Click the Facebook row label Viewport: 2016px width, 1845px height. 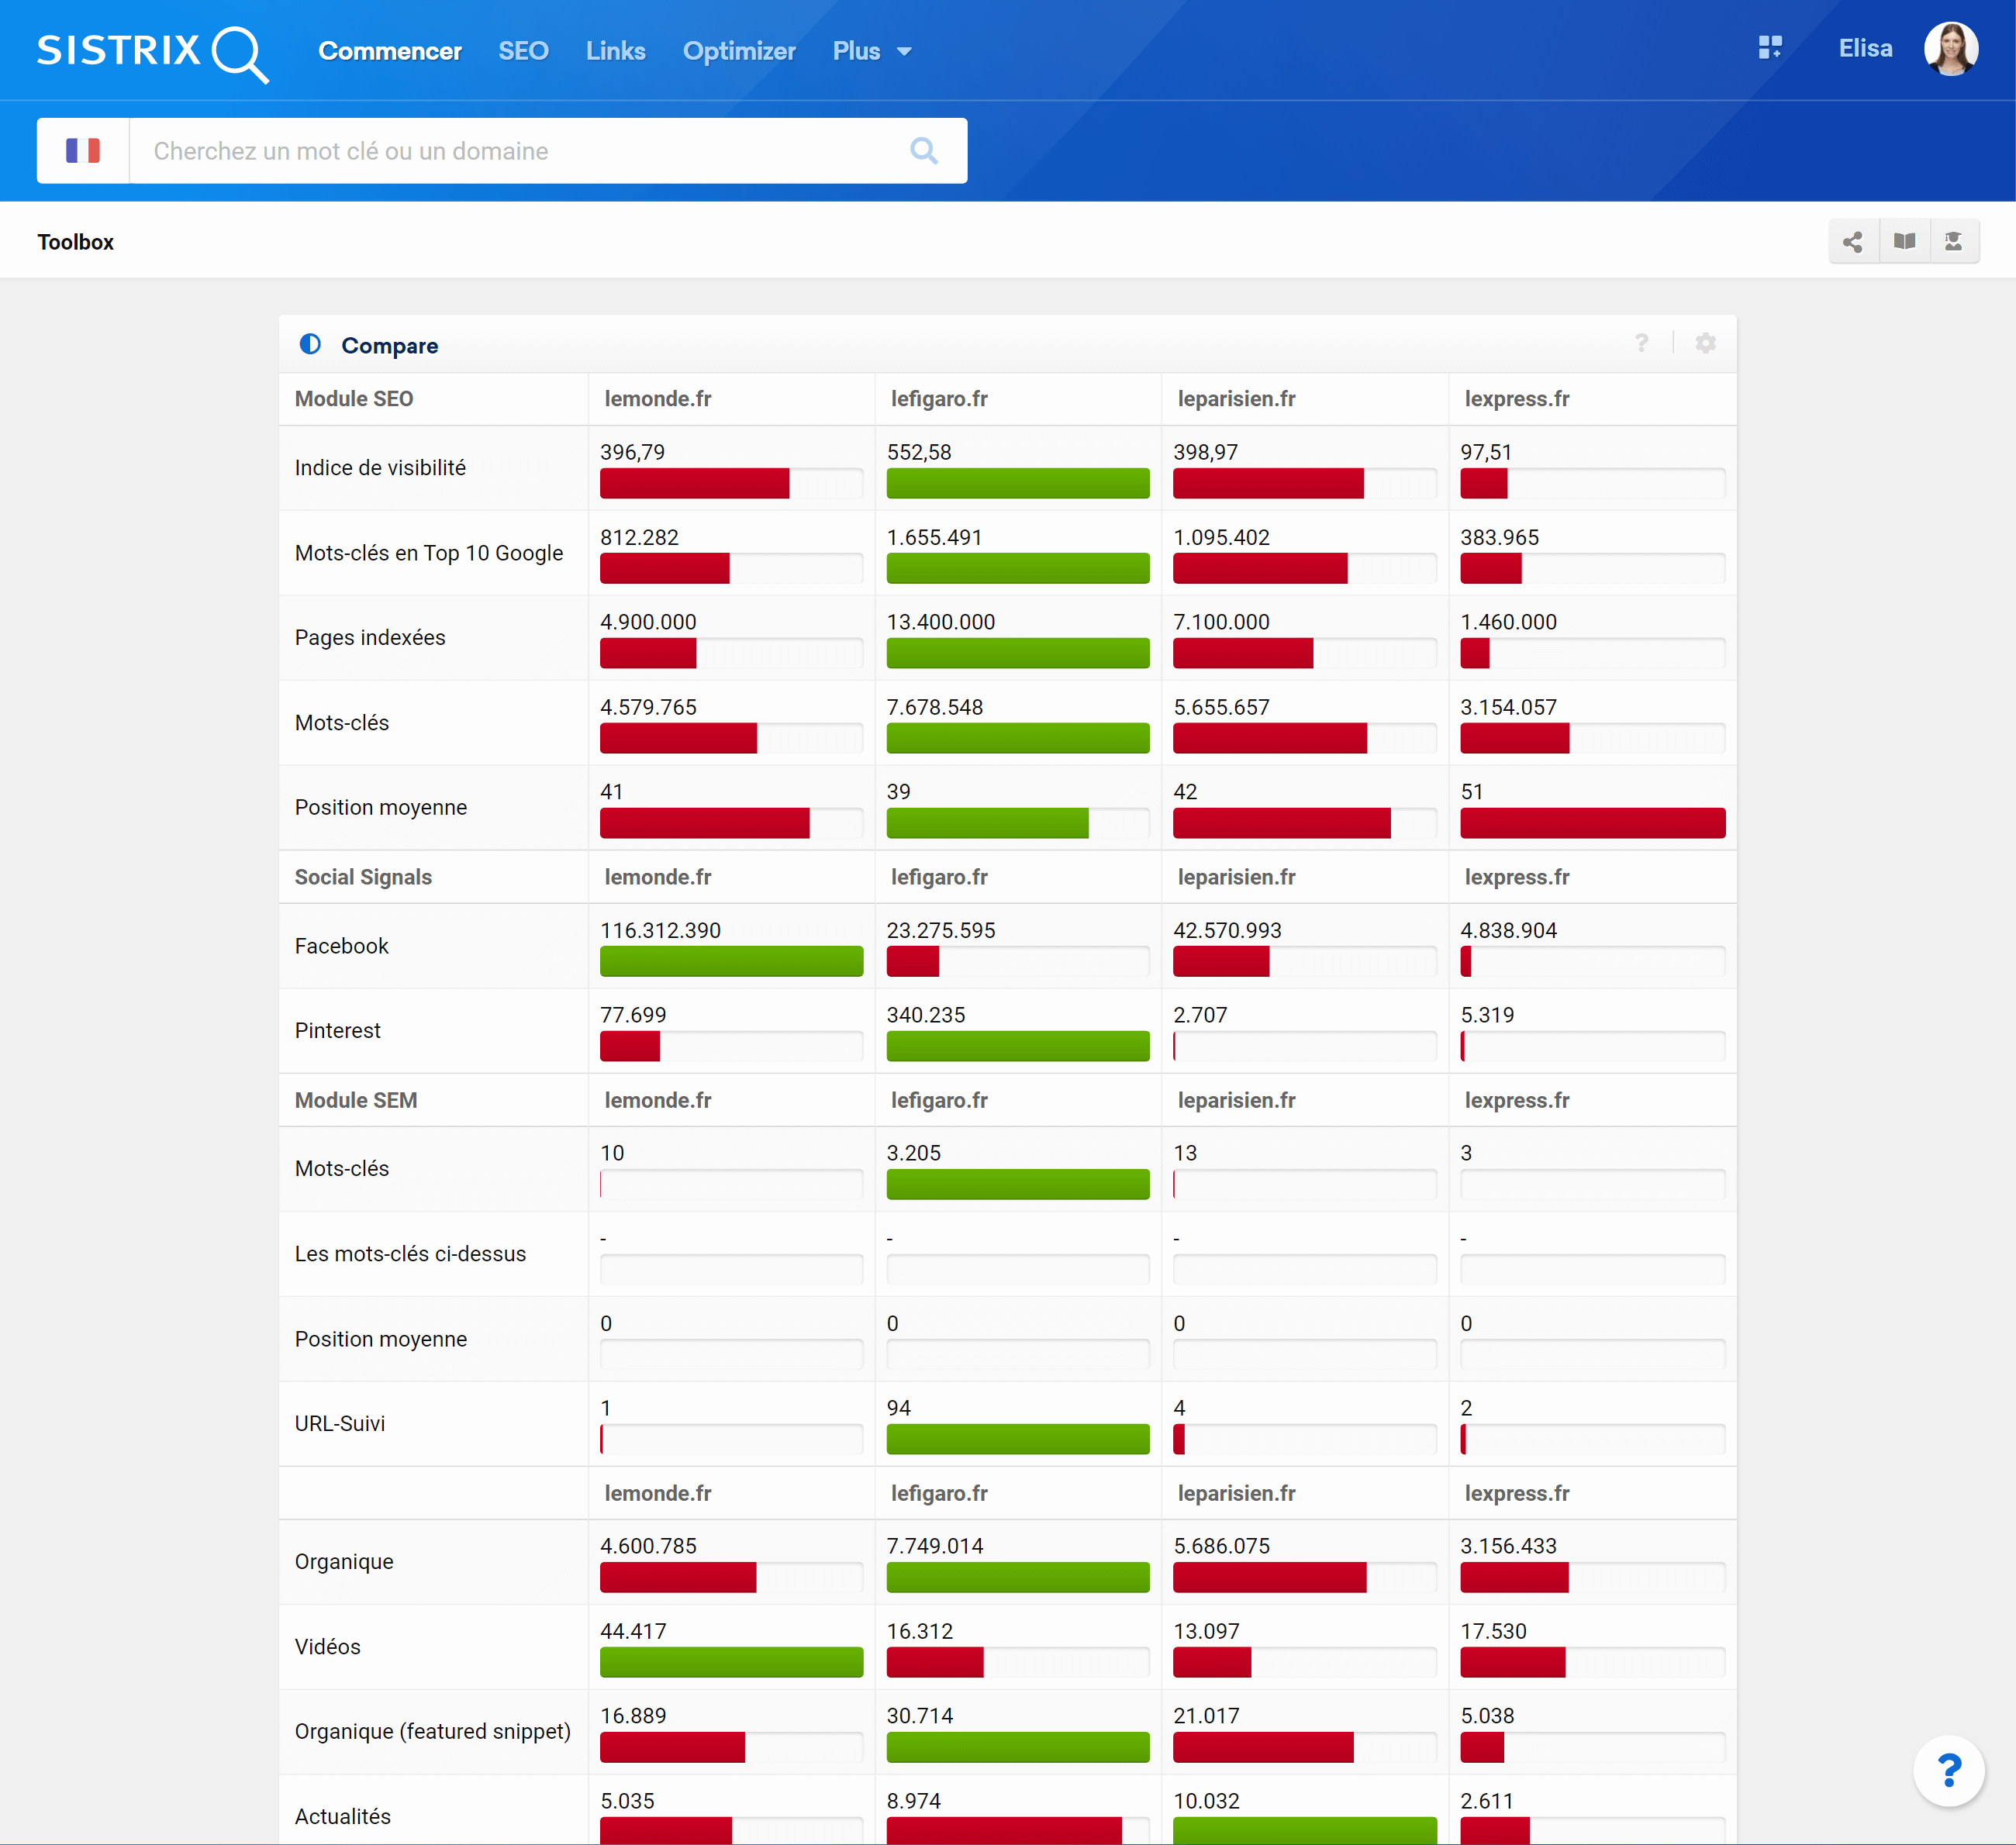click(341, 946)
